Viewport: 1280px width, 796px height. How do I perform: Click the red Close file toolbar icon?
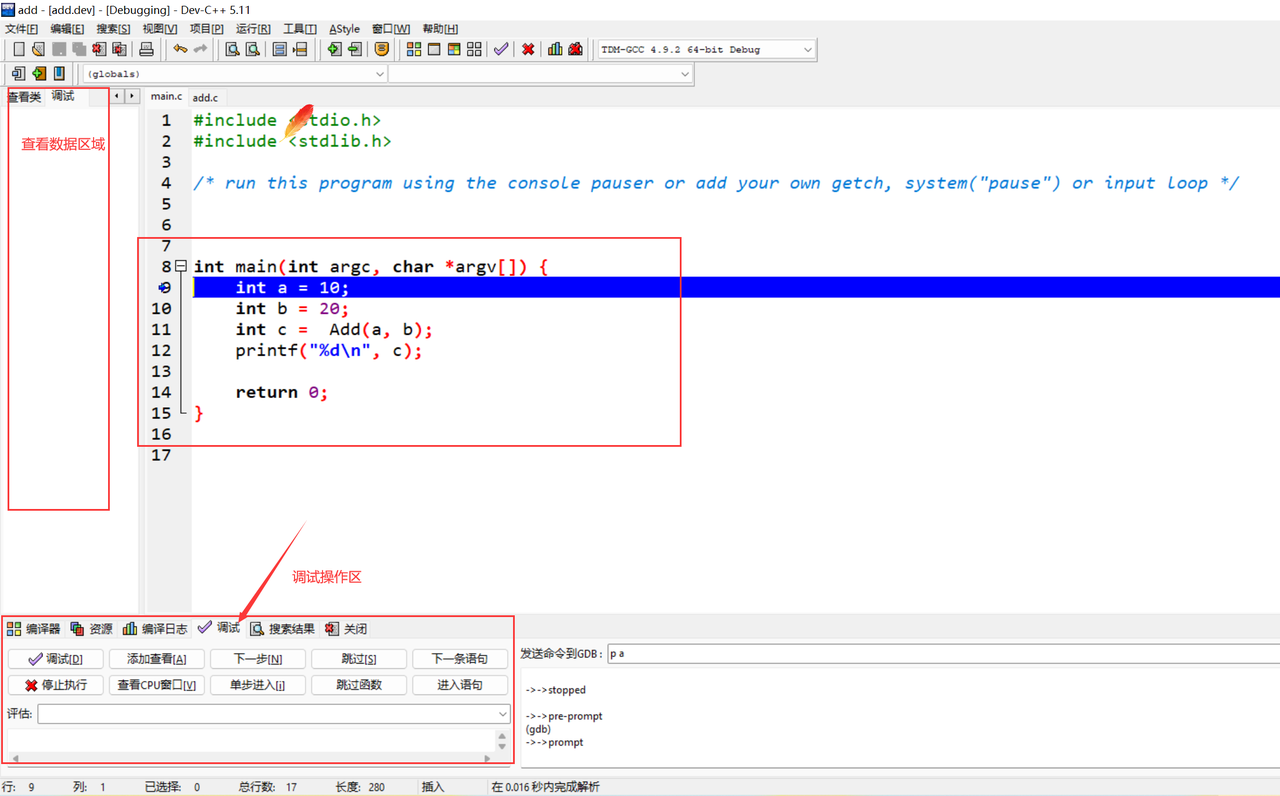[99, 49]
